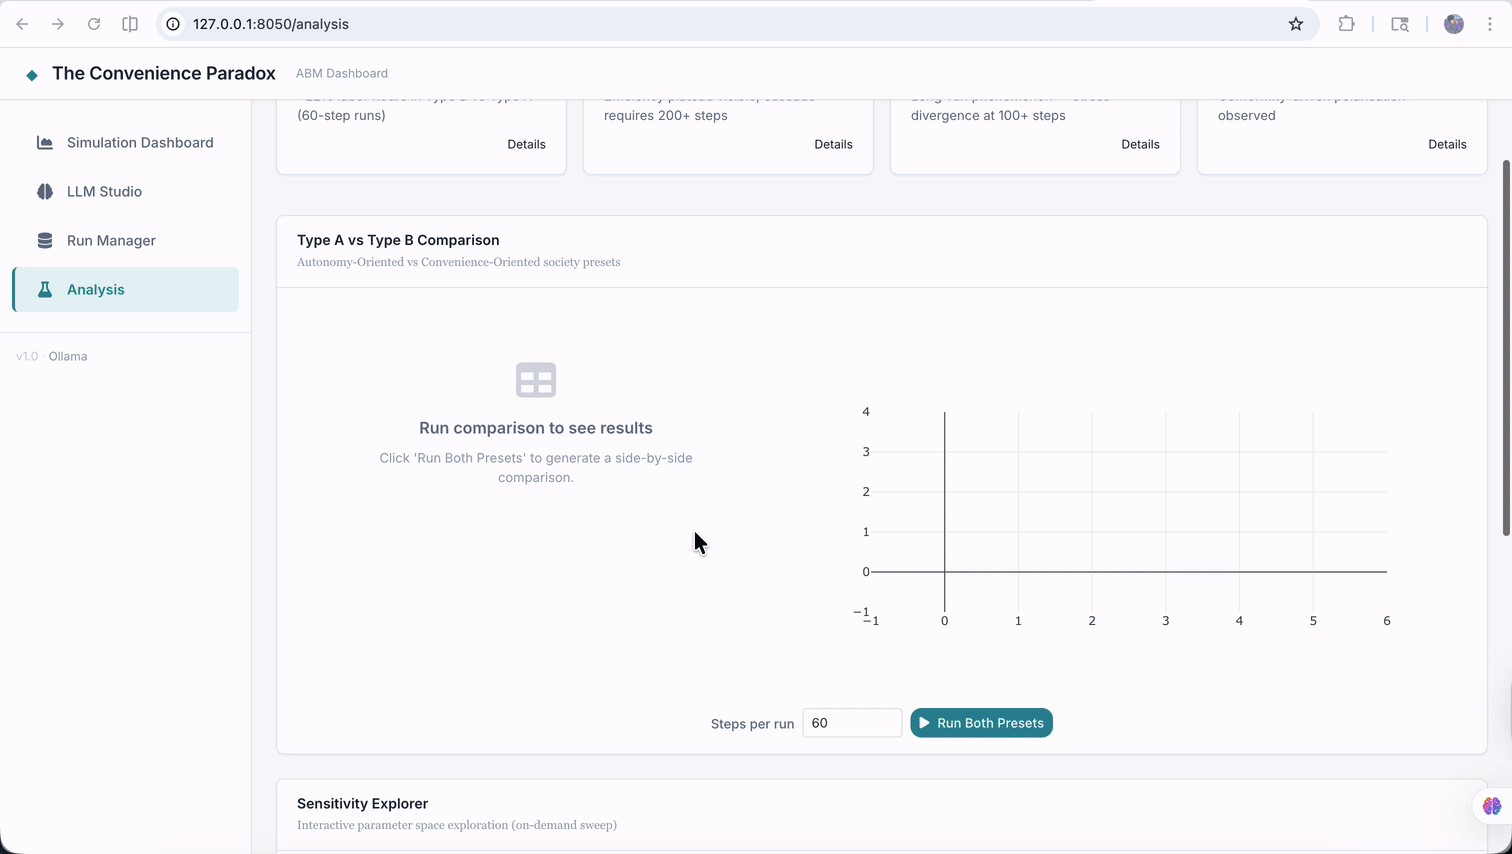Click the 'The Convenience Paradox' title
Screen dimensions: 1512x854
[x=164, y=73]
